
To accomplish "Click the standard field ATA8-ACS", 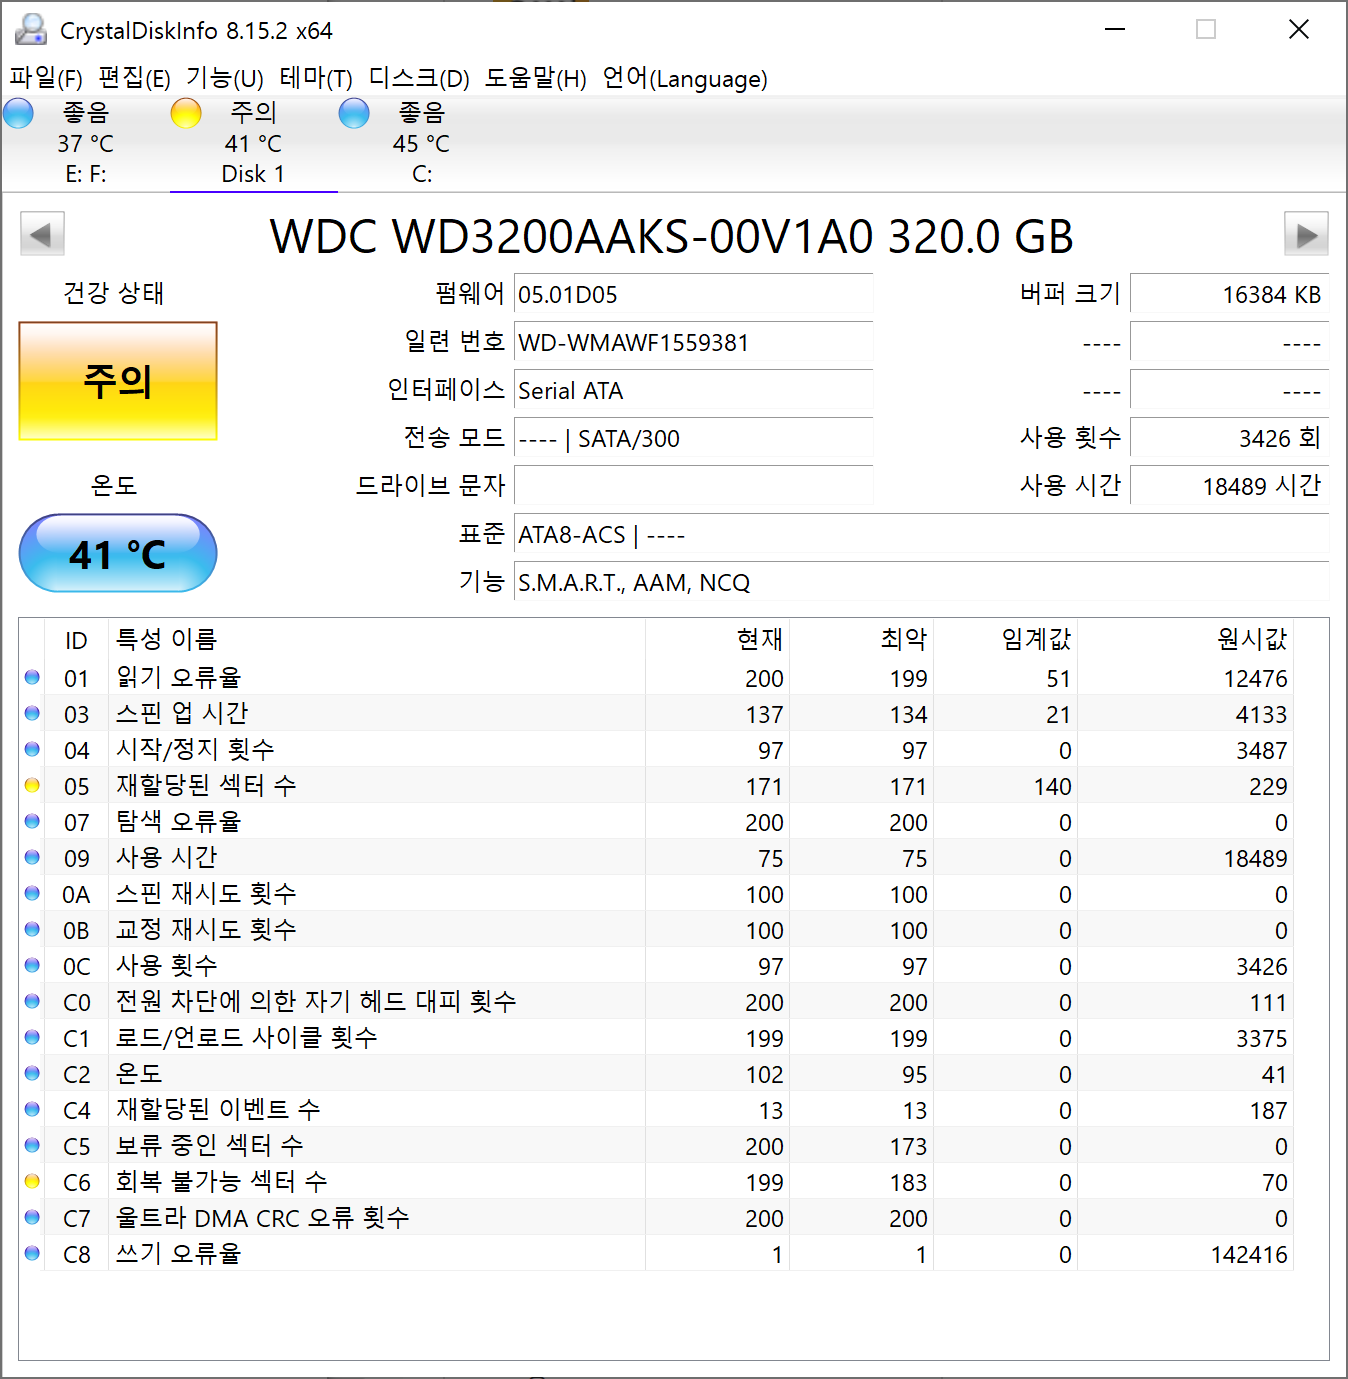I will pyautogui.click(x=921, y=534).
